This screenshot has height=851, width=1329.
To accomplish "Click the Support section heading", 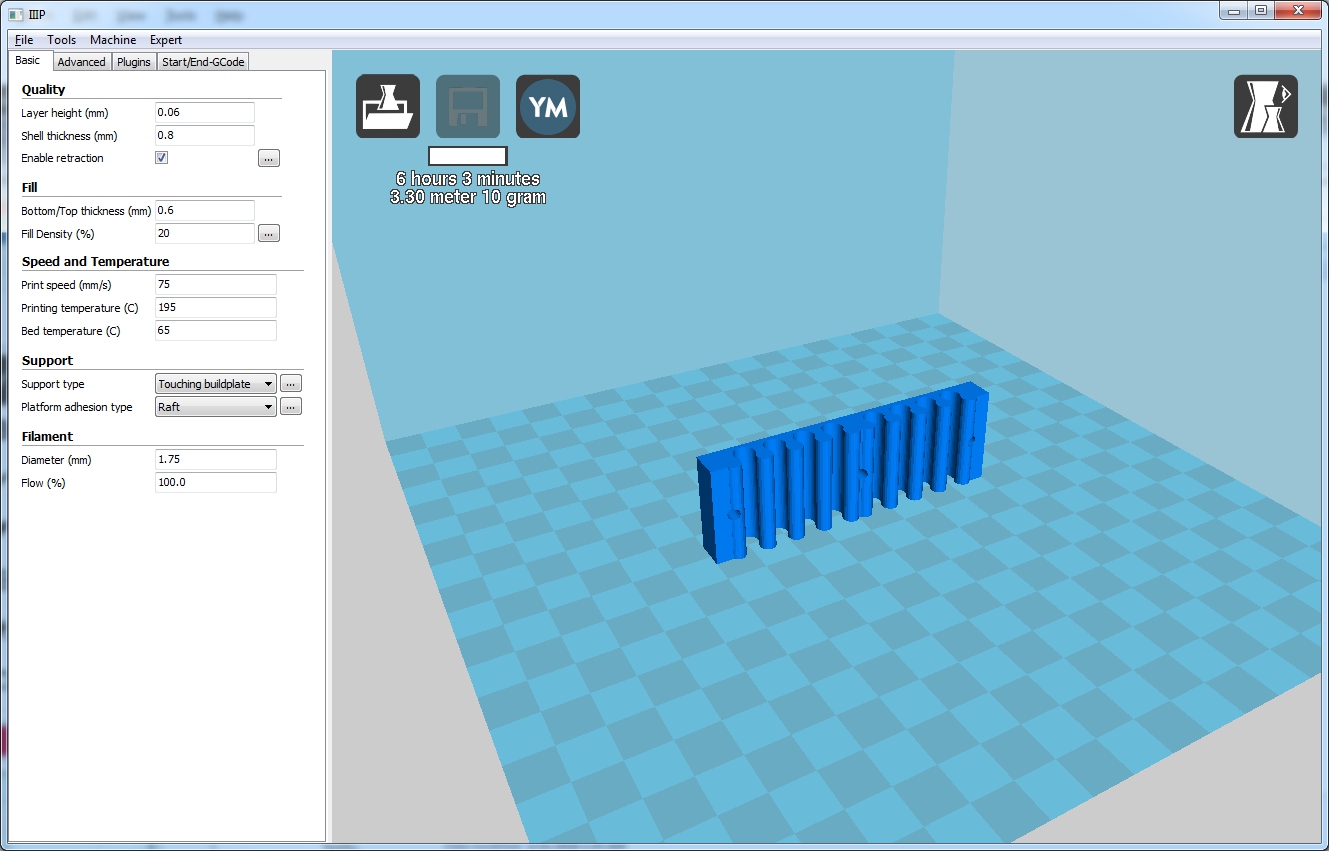I will point(47,361).
